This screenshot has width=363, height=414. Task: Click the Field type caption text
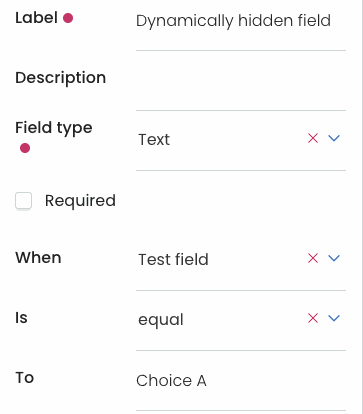54,128
